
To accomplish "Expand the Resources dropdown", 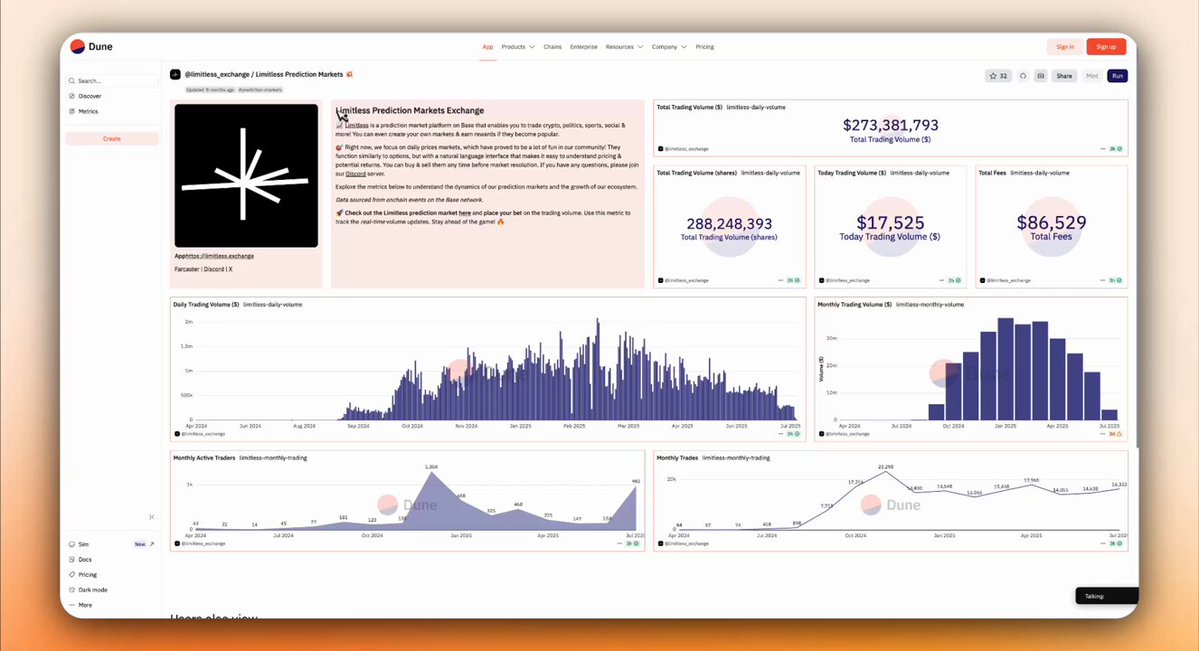I will click(624, 47).
